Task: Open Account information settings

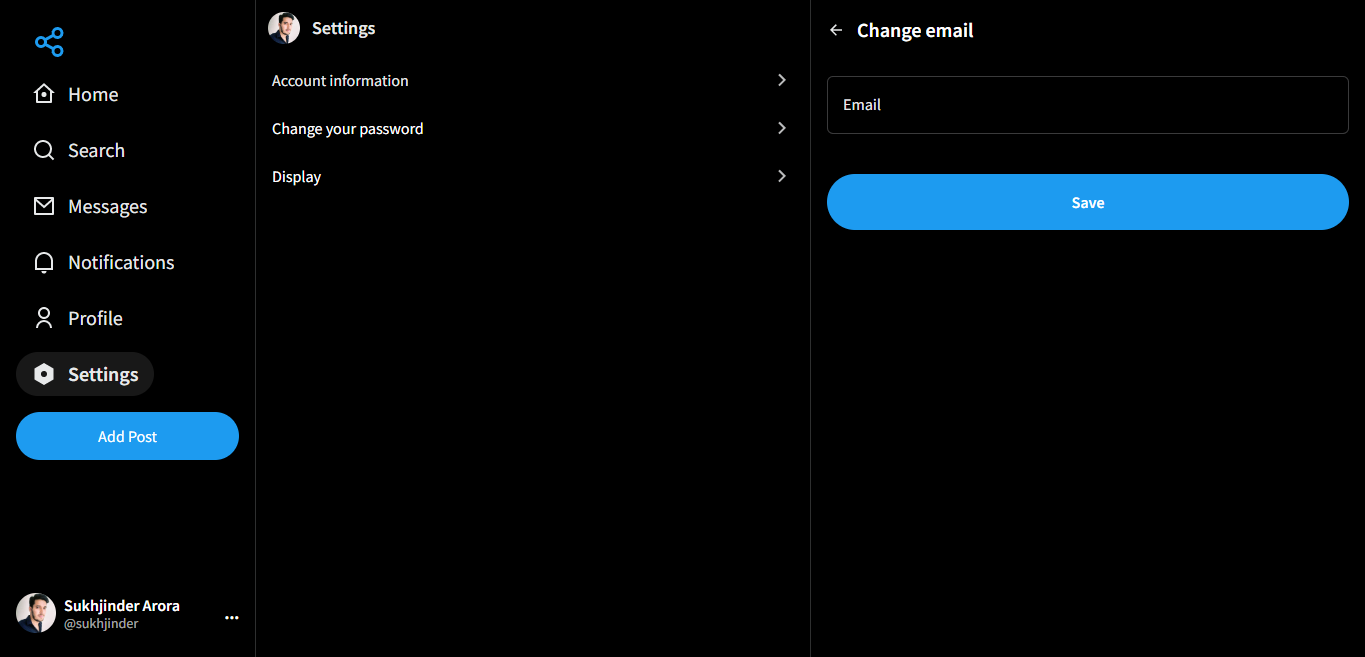Action: point(340,81)
